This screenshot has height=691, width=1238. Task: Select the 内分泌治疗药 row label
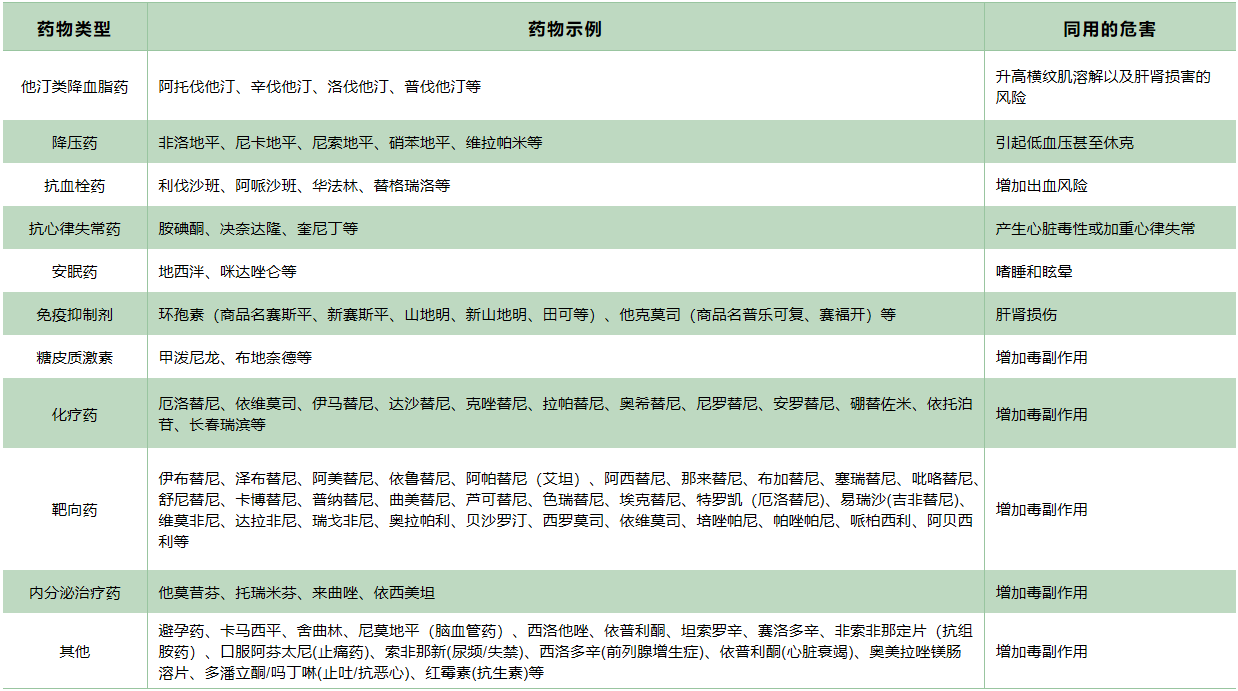74,593
